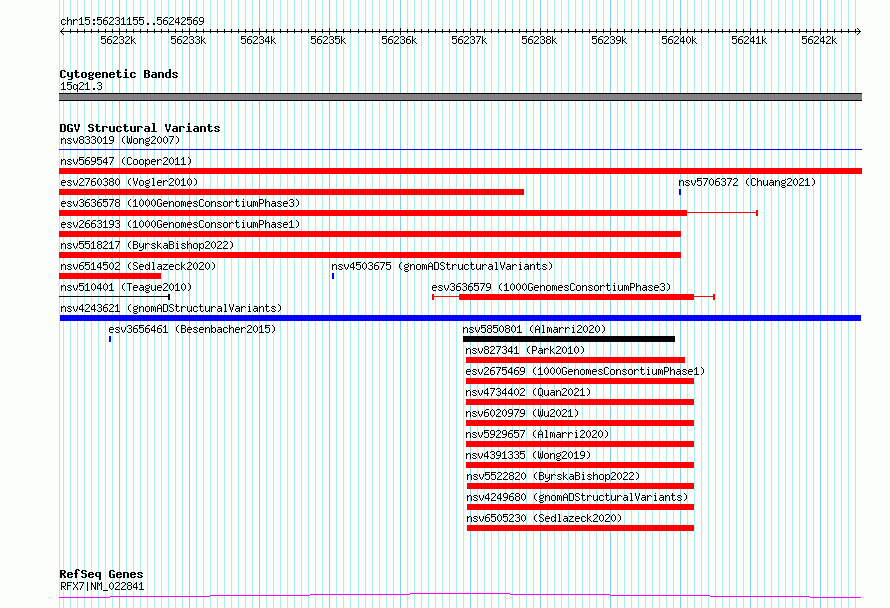Image resolution: width=890 pixels, height=608 pixels.
Task: Click the thick blue bar of nsv4243621
Action: (x=460, y=318)
